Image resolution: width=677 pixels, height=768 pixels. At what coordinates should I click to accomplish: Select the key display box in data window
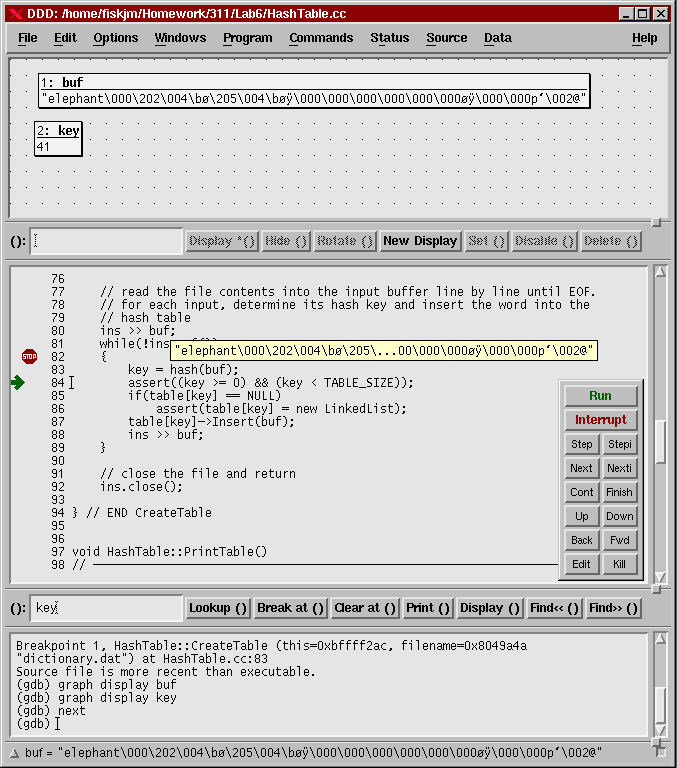[x=57, y=139]
